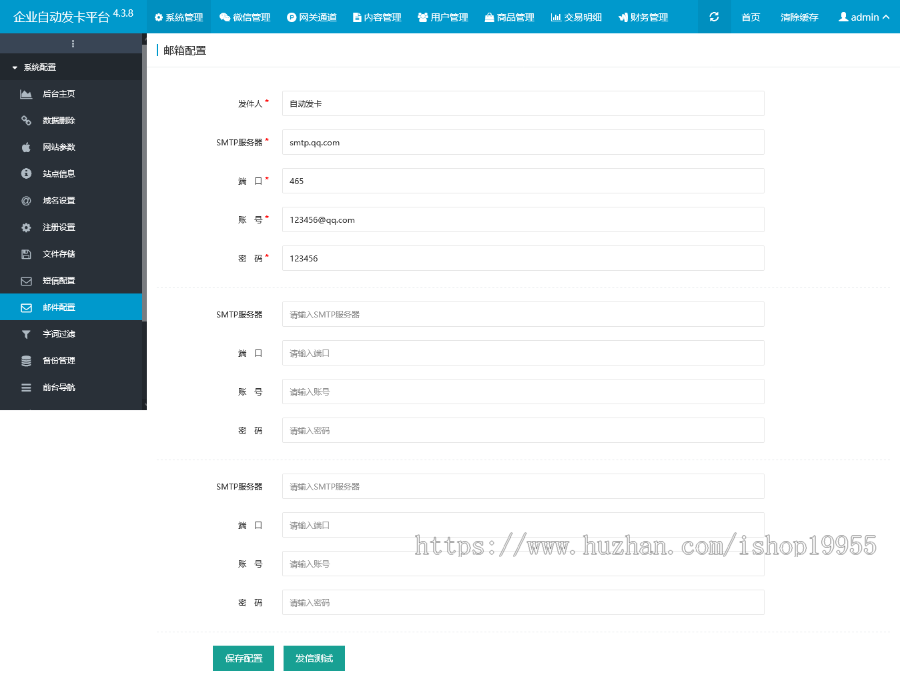The height and width of the screenshot is (681, 900).
Task: Open 短信配置 with the envelope icon
Action: tap(71, 281)
